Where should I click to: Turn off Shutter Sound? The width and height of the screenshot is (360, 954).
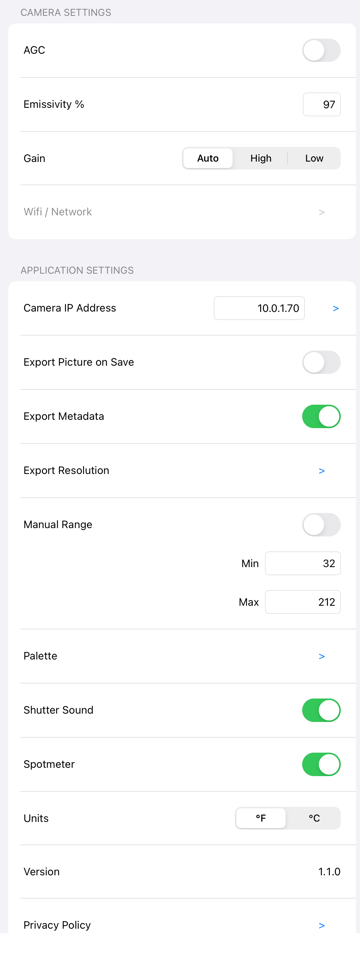click(x=321, y=710)
